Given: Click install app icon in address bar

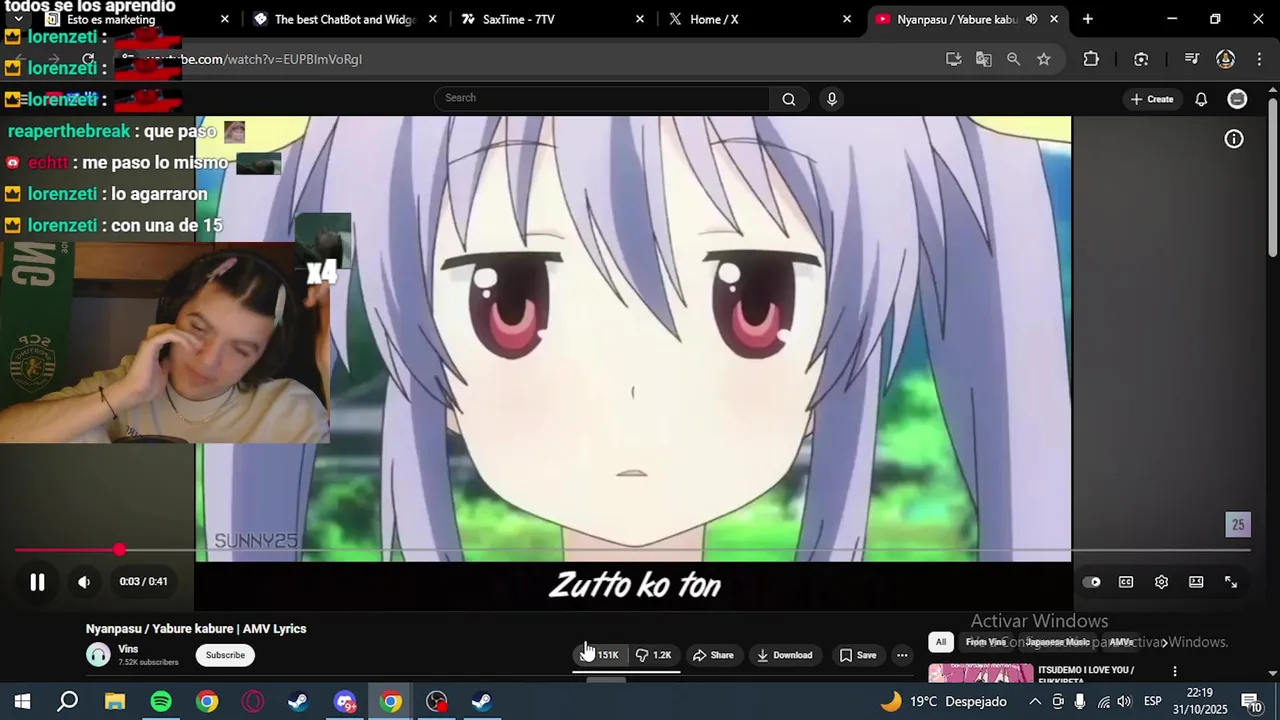Looking at the screenshot, I should [x=954, y=59].
